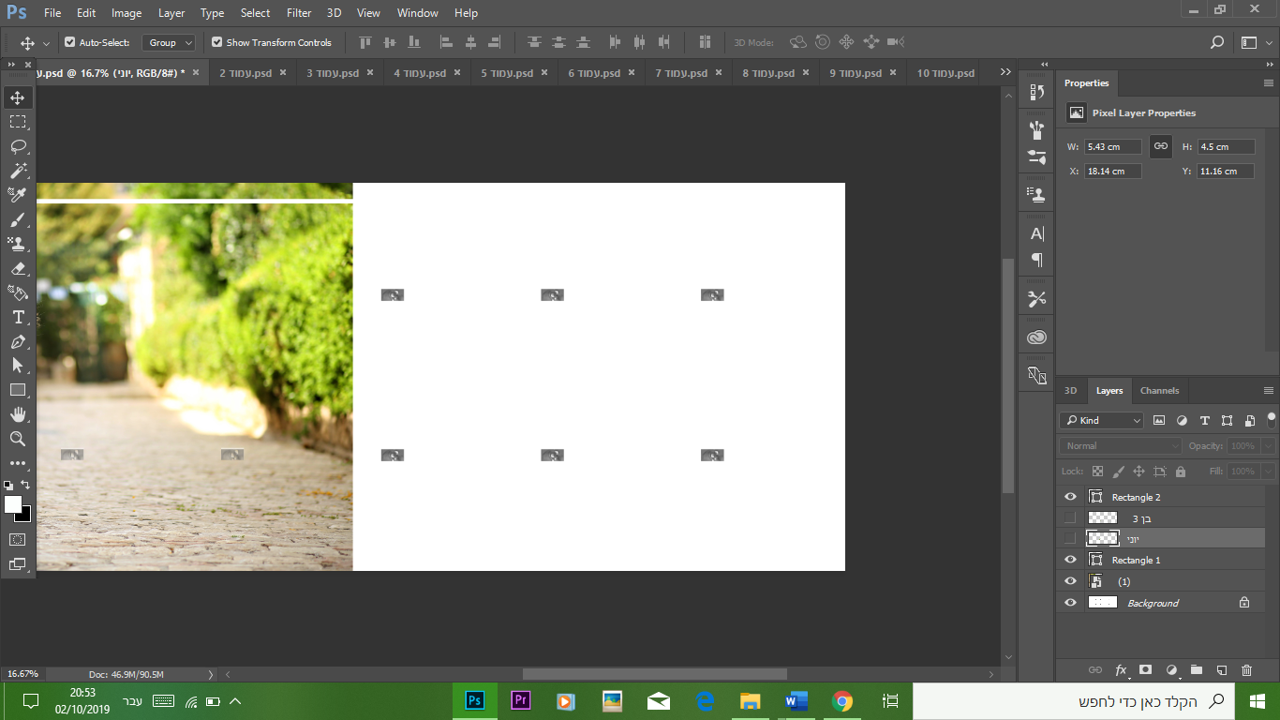Expand the hidden document tabs list
This screenshot has height=720, width=1280.
click(x=1005, y=73)
